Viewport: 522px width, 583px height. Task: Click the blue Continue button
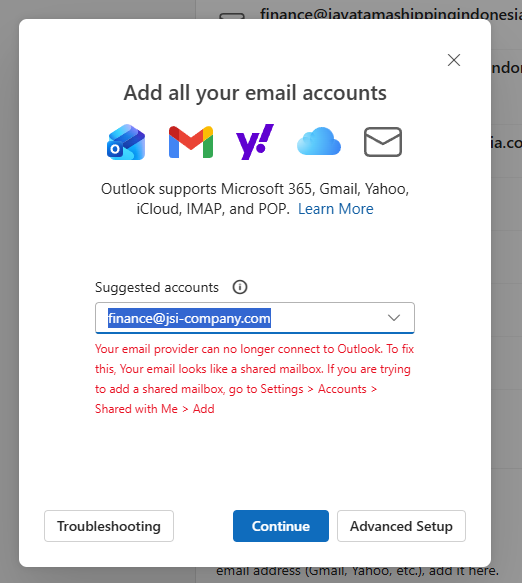coord(281,526)
